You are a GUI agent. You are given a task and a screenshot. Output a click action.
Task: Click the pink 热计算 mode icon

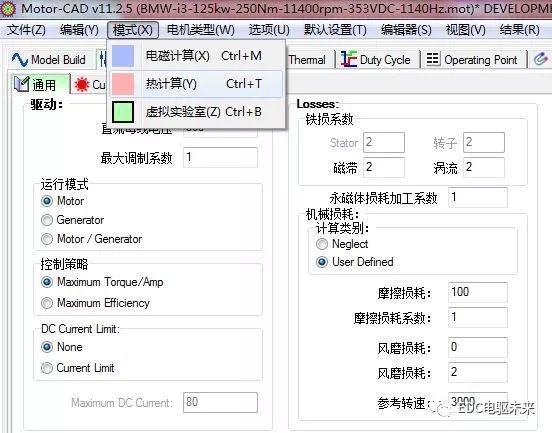click(x=123, y=84)
